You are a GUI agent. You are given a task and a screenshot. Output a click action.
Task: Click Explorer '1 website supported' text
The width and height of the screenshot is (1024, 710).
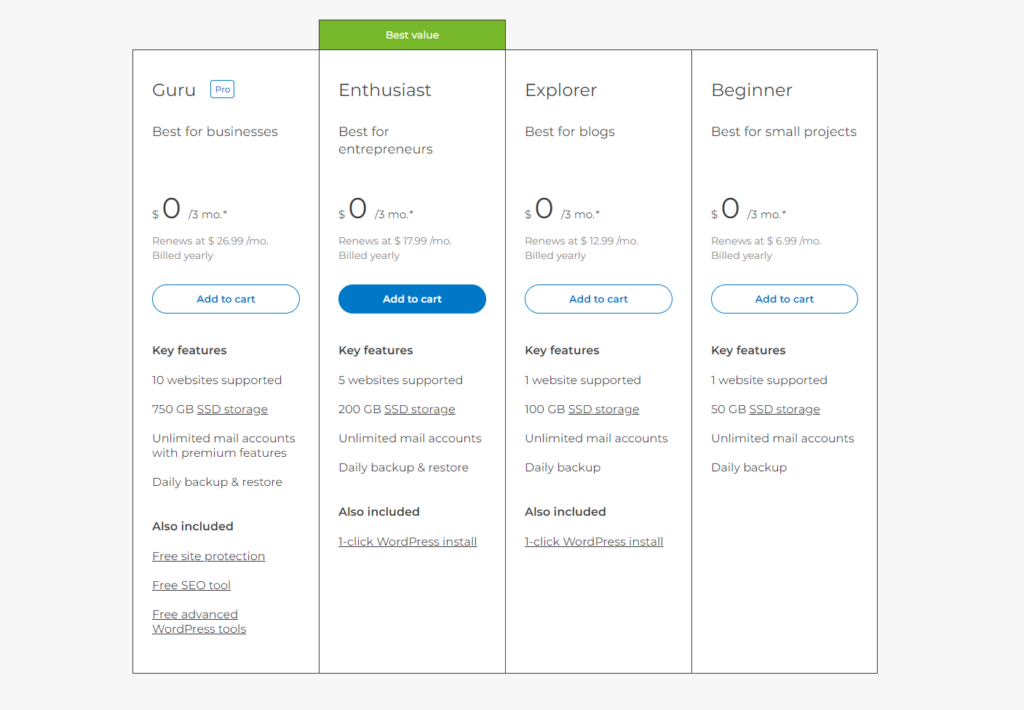[583, 380]
